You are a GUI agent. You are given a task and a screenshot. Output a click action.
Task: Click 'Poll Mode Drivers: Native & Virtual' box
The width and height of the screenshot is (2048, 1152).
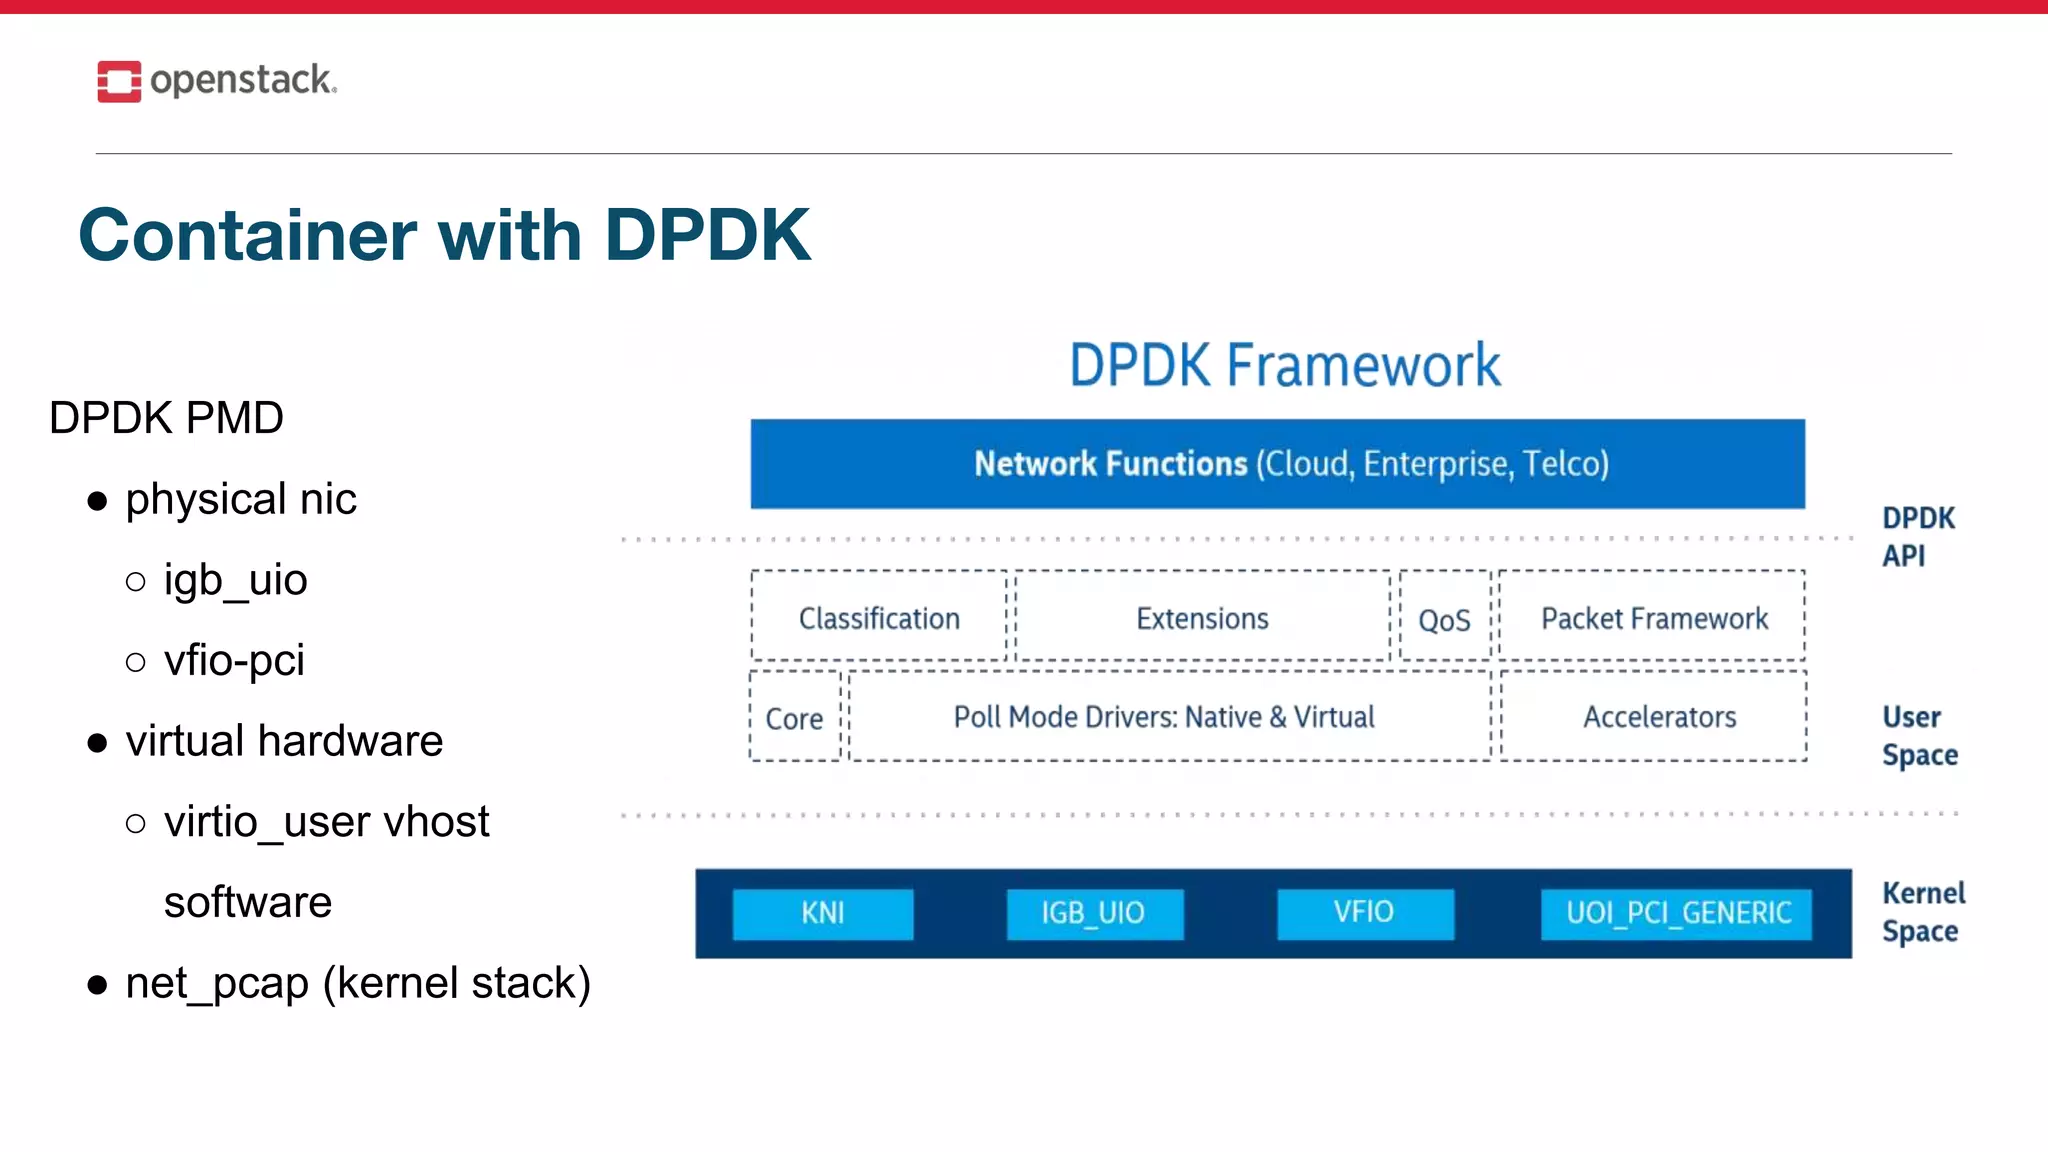pyautogui.click(x=1169, y=716)
